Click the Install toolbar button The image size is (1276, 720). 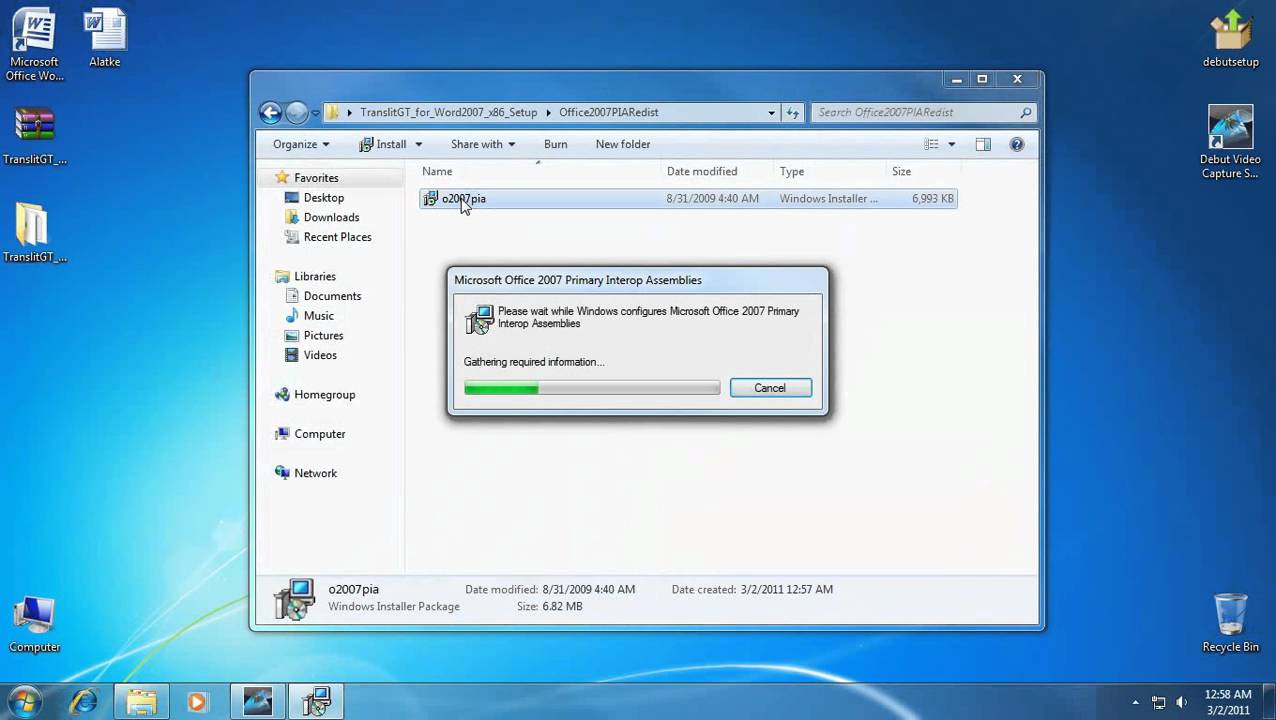click(x=382, y=144)
